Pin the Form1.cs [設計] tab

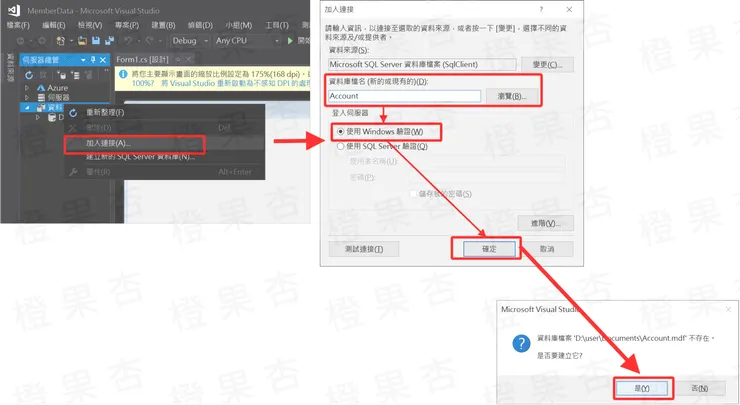[178, 59]
